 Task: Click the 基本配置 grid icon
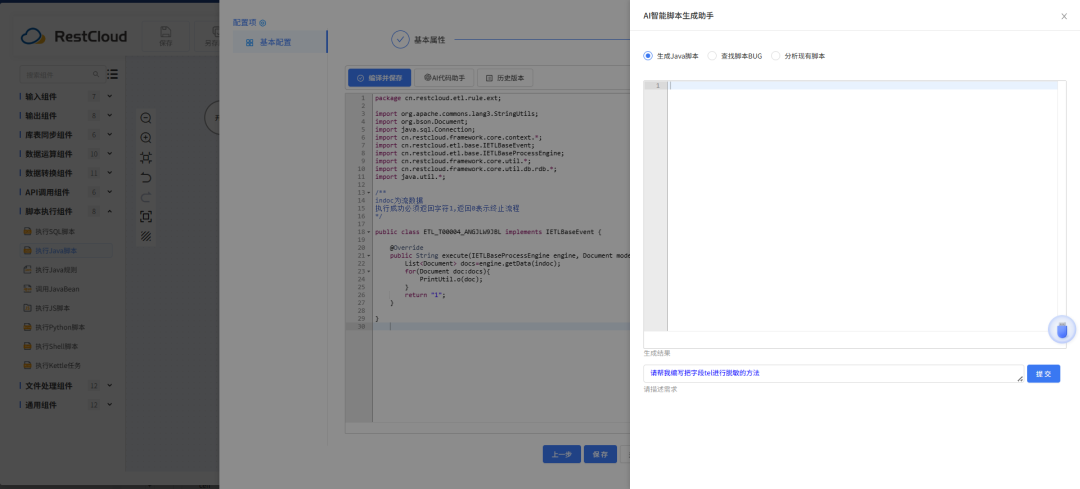pyautogui.click(x=249, y=43)
